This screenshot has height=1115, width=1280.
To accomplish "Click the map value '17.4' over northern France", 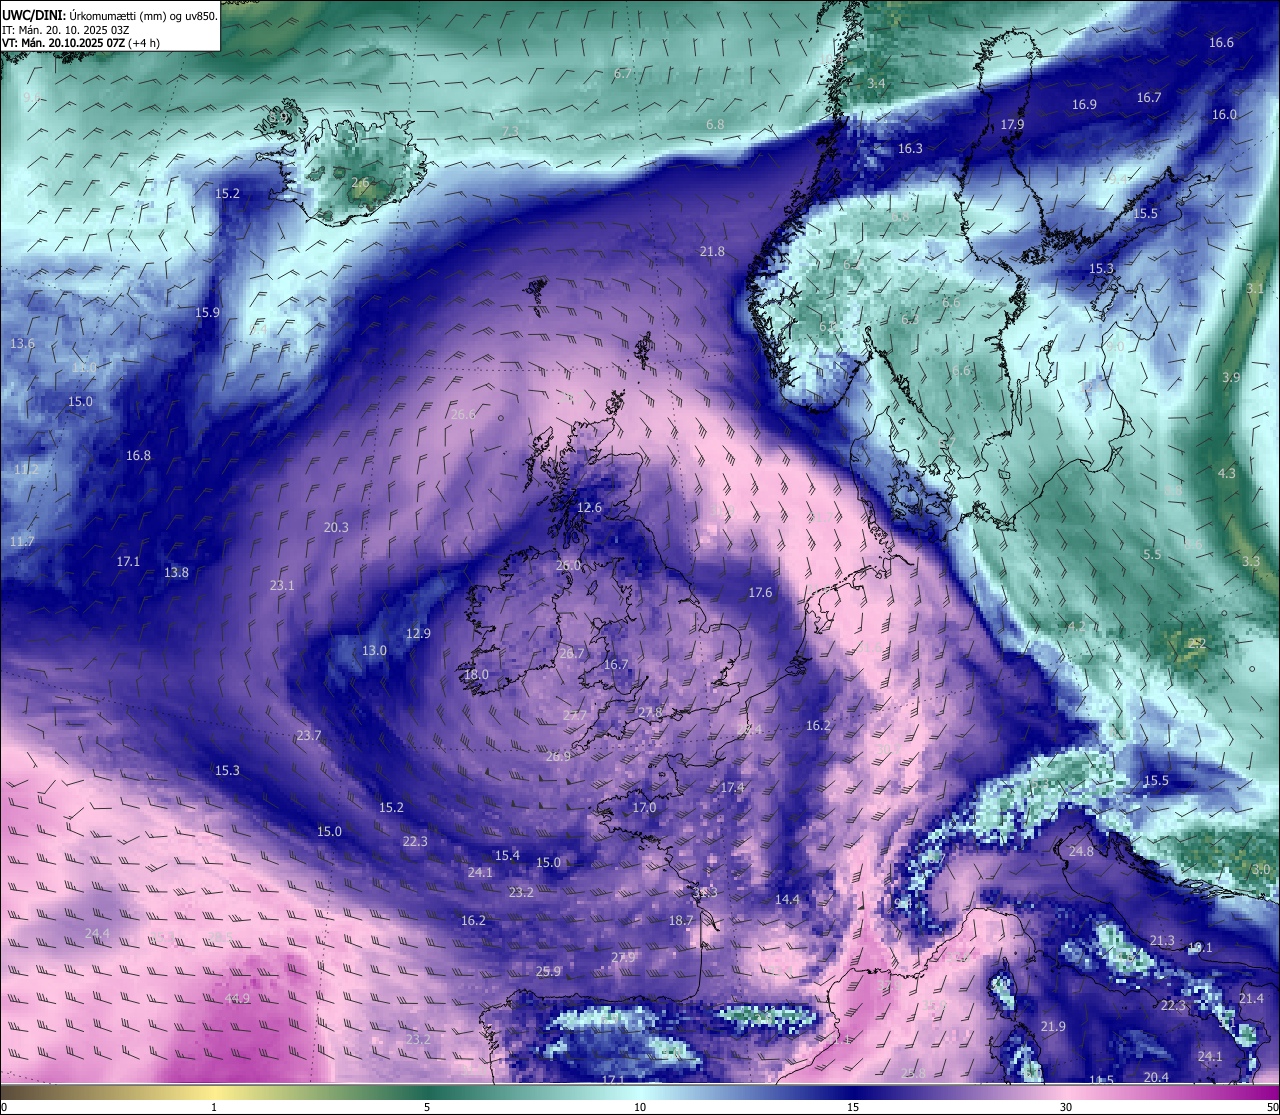I will pyautogui.click(x=732, y=788).
